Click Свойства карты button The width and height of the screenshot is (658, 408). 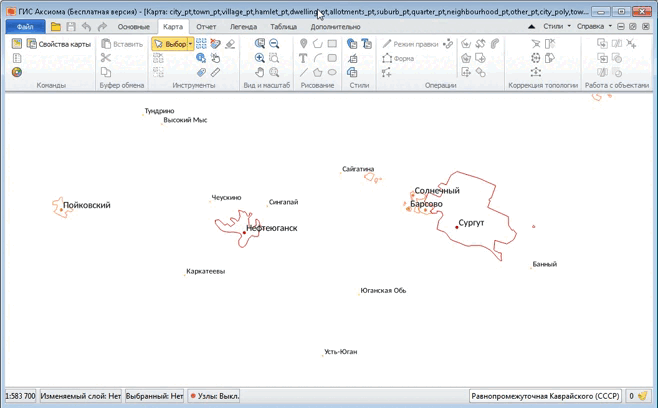pyautogui.click(x=59, y=44)
